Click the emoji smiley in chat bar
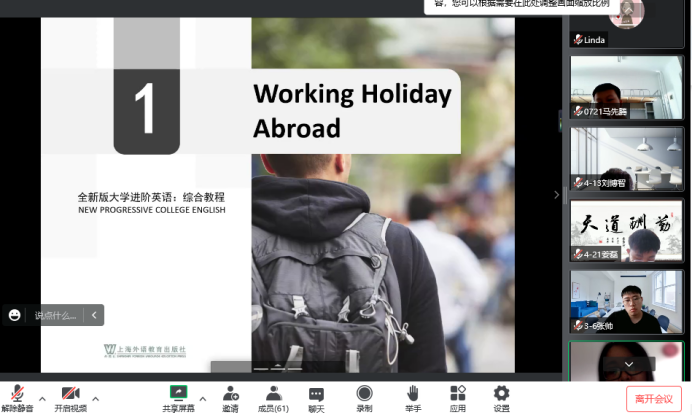 coord(15,315)
